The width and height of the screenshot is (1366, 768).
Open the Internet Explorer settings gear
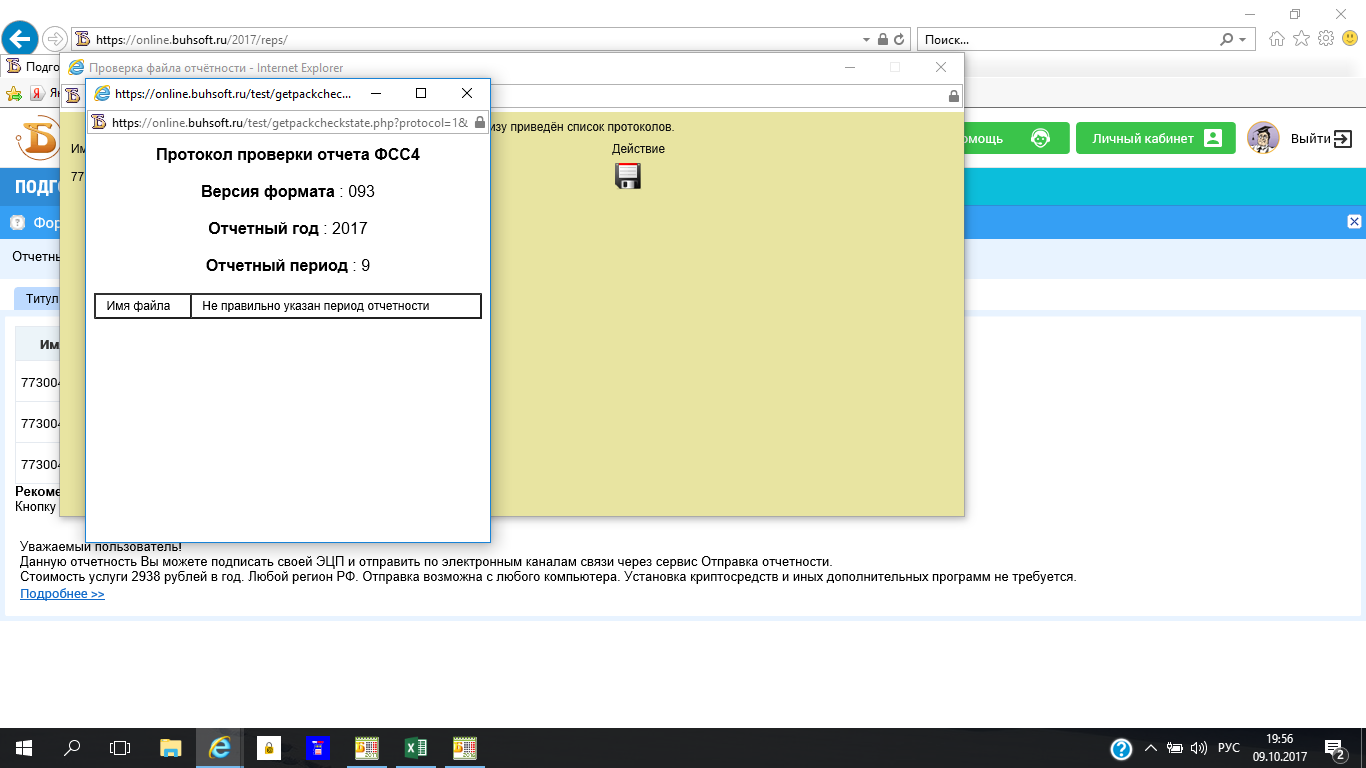coord(1326,39)
